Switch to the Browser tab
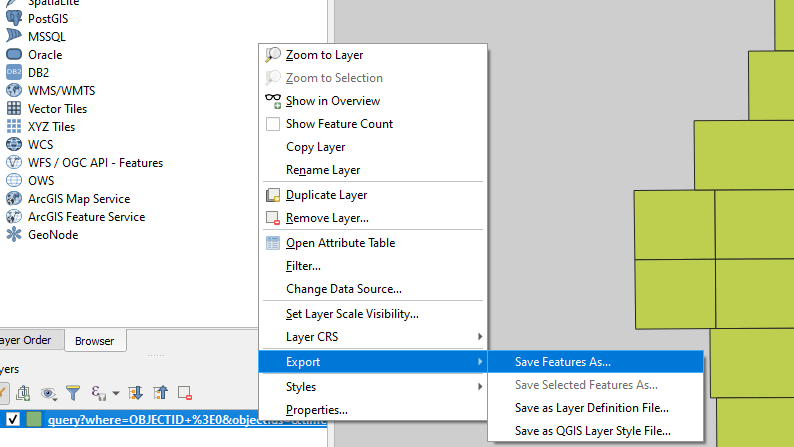This screenshot has height=447, width=794. point(95,341)
